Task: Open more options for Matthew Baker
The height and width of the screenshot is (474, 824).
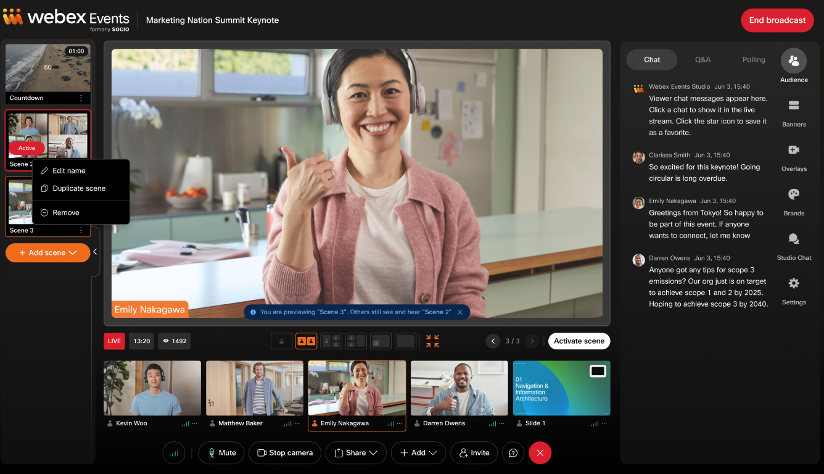Action: click(297, 424)
